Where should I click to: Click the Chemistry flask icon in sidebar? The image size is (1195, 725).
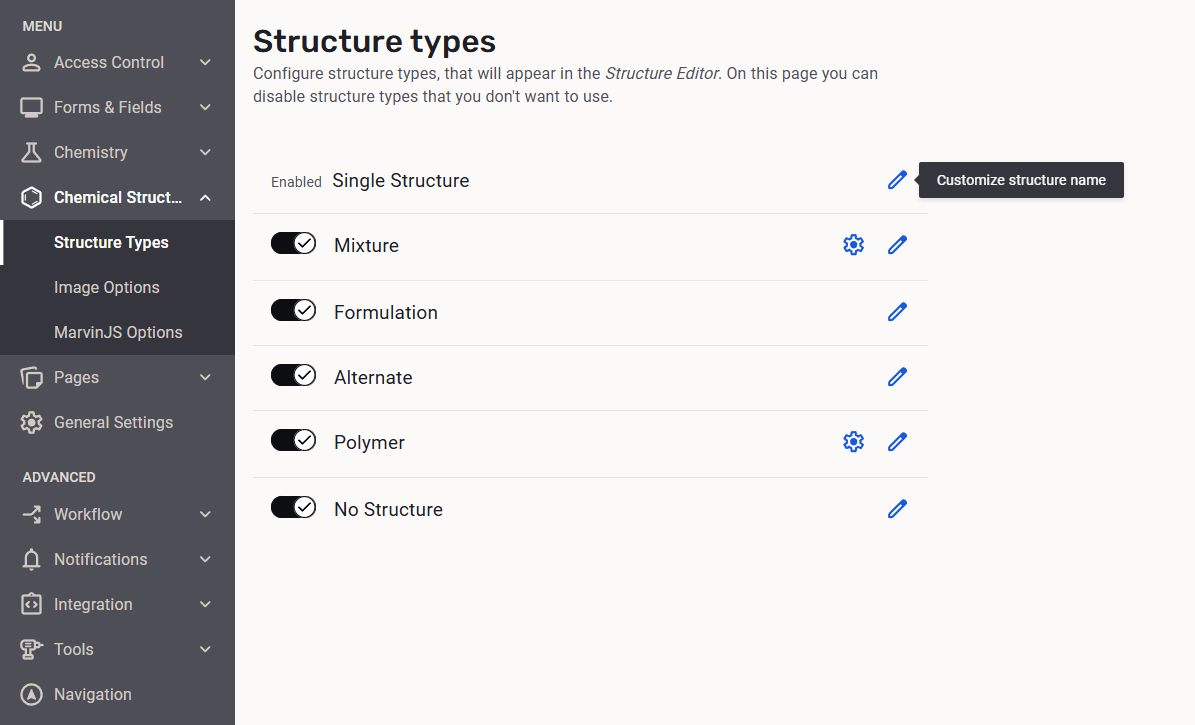click(x=30, y=152)
